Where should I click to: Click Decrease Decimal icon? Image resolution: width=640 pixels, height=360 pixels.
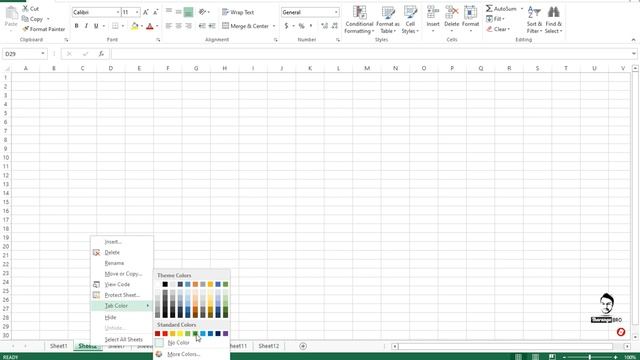pos(335,26)
